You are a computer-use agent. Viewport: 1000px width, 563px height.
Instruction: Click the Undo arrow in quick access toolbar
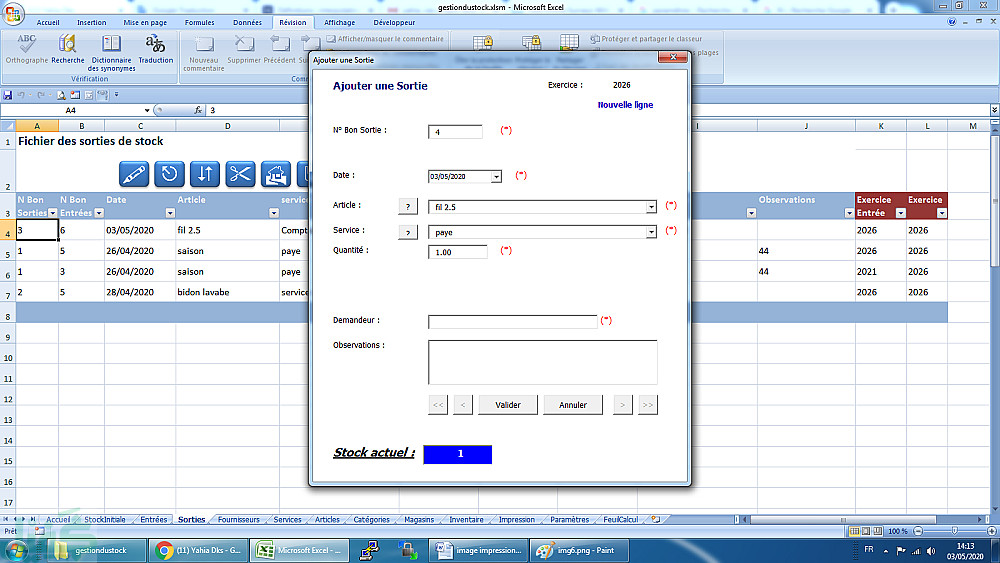coord(21,95)
